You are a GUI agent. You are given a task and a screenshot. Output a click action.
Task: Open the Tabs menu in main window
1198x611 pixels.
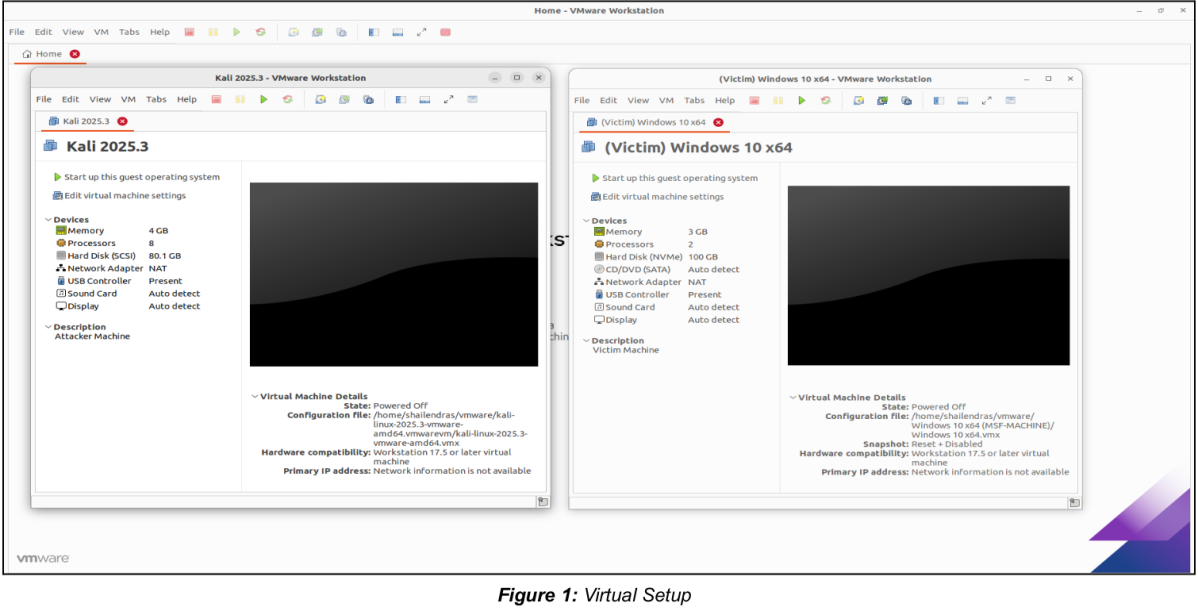pyautogui.click(x=129, y=32)
